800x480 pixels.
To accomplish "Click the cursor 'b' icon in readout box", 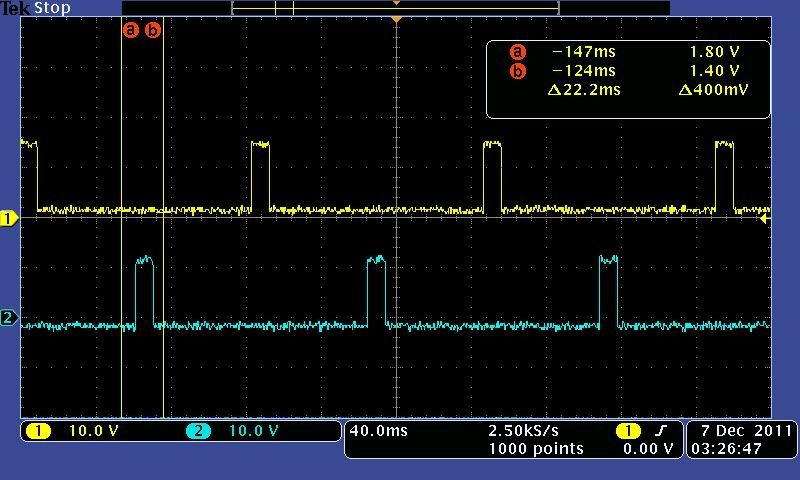I will [517, 71].
